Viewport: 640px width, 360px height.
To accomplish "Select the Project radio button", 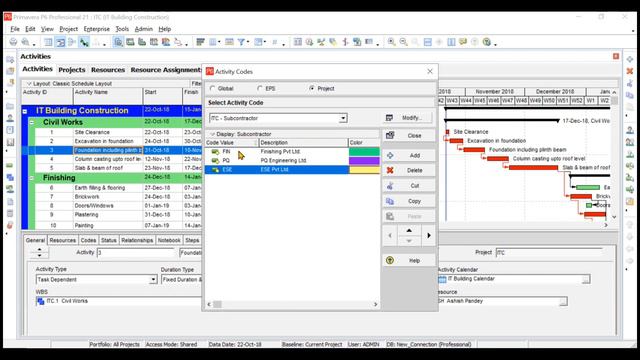I will point(312,88).
